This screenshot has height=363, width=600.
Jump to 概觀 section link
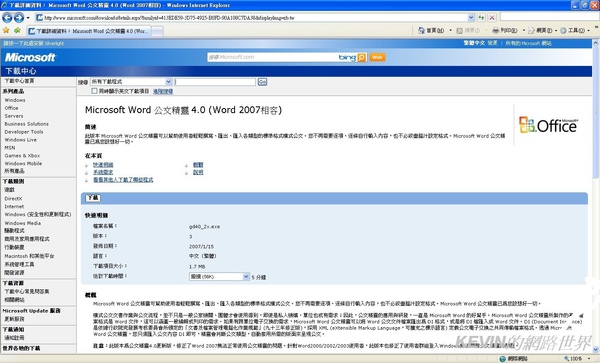[x=198, y=165]
